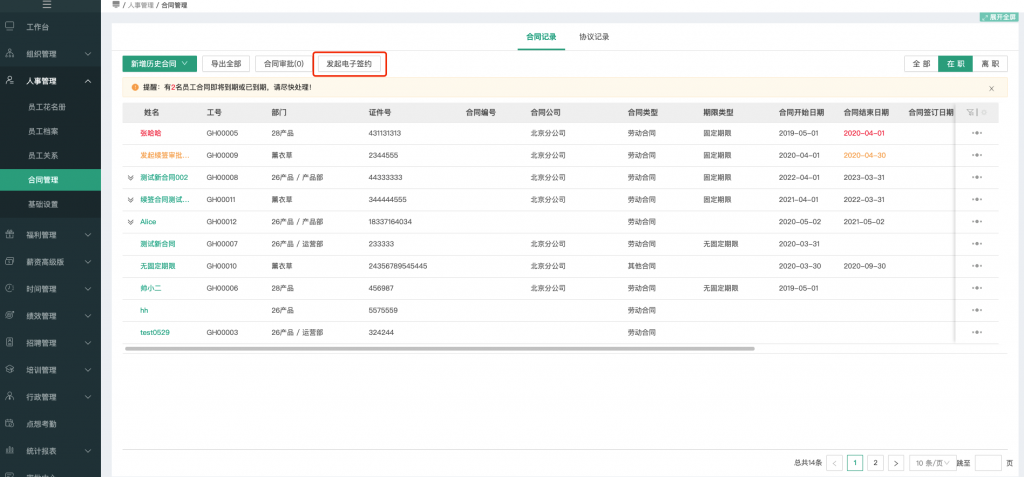Click the 展开全屏 fullscreen button
The width and height of the screenshot is (1024, 477).
(999, 18)
